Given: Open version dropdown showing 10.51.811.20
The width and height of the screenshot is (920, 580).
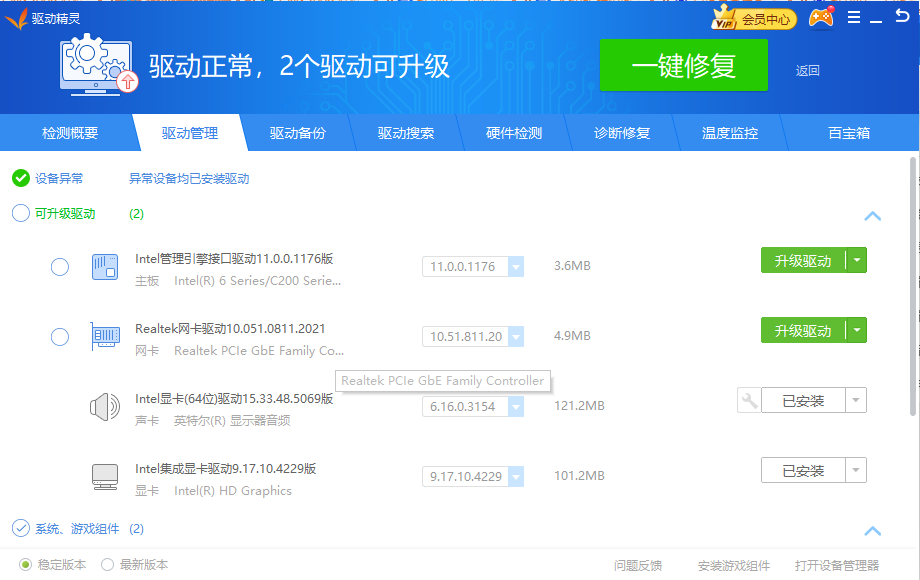Looking at the screenshot, I should 515,337.
